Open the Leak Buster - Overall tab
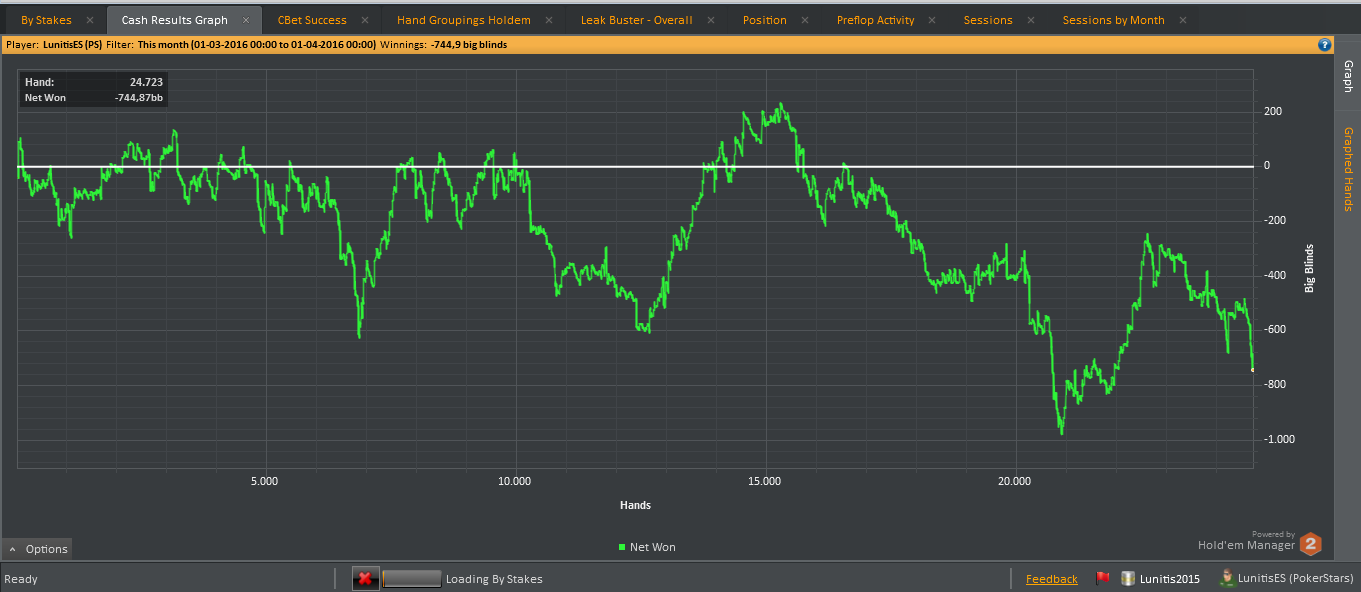Screen dimensions: 1361x592 point(636,20)
